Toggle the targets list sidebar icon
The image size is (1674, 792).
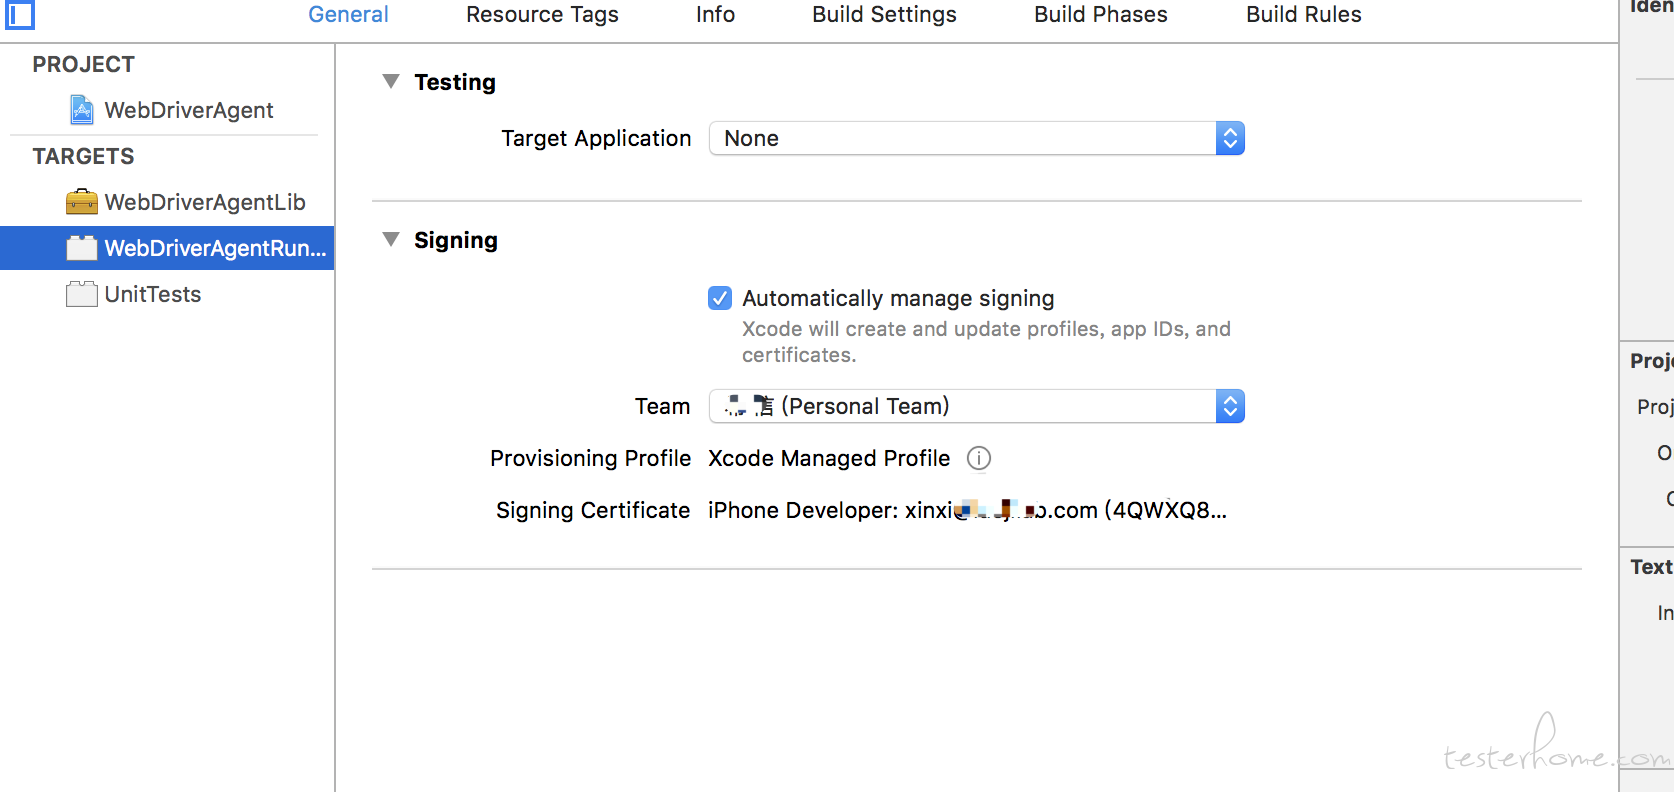coord(19,14)
